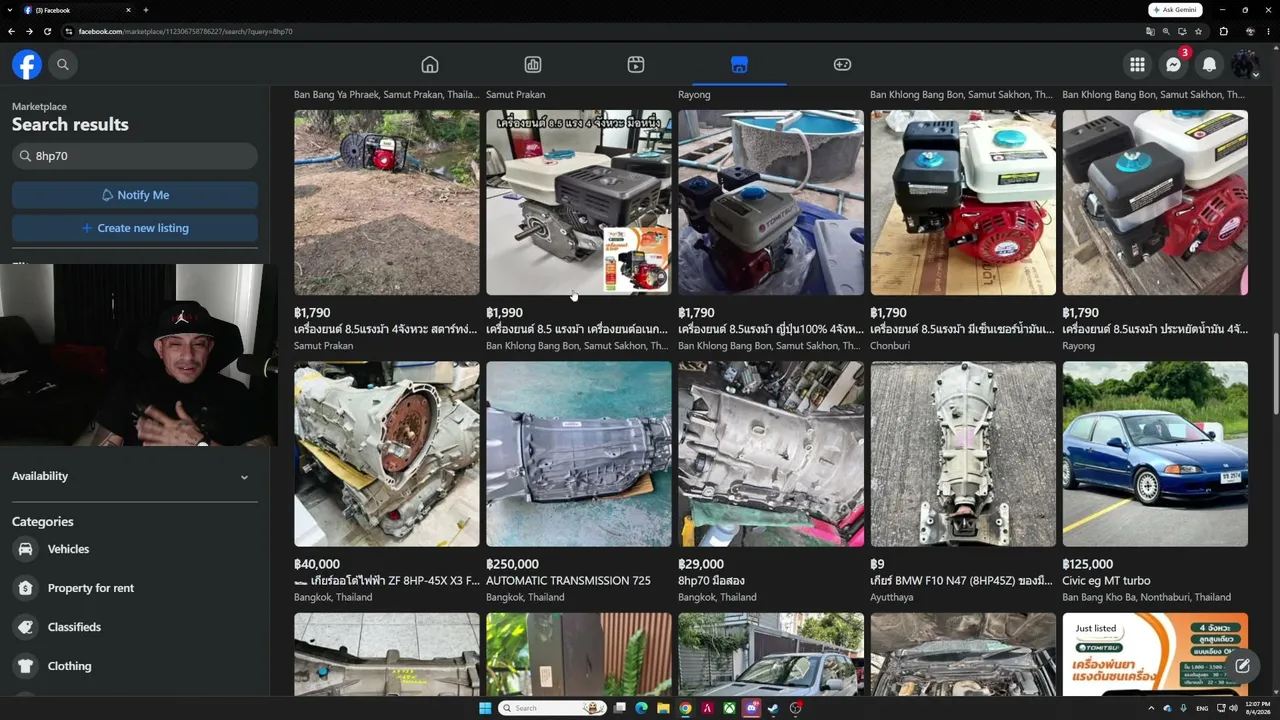Open Microsoft Edge from the taskbar

coord(641,708)
